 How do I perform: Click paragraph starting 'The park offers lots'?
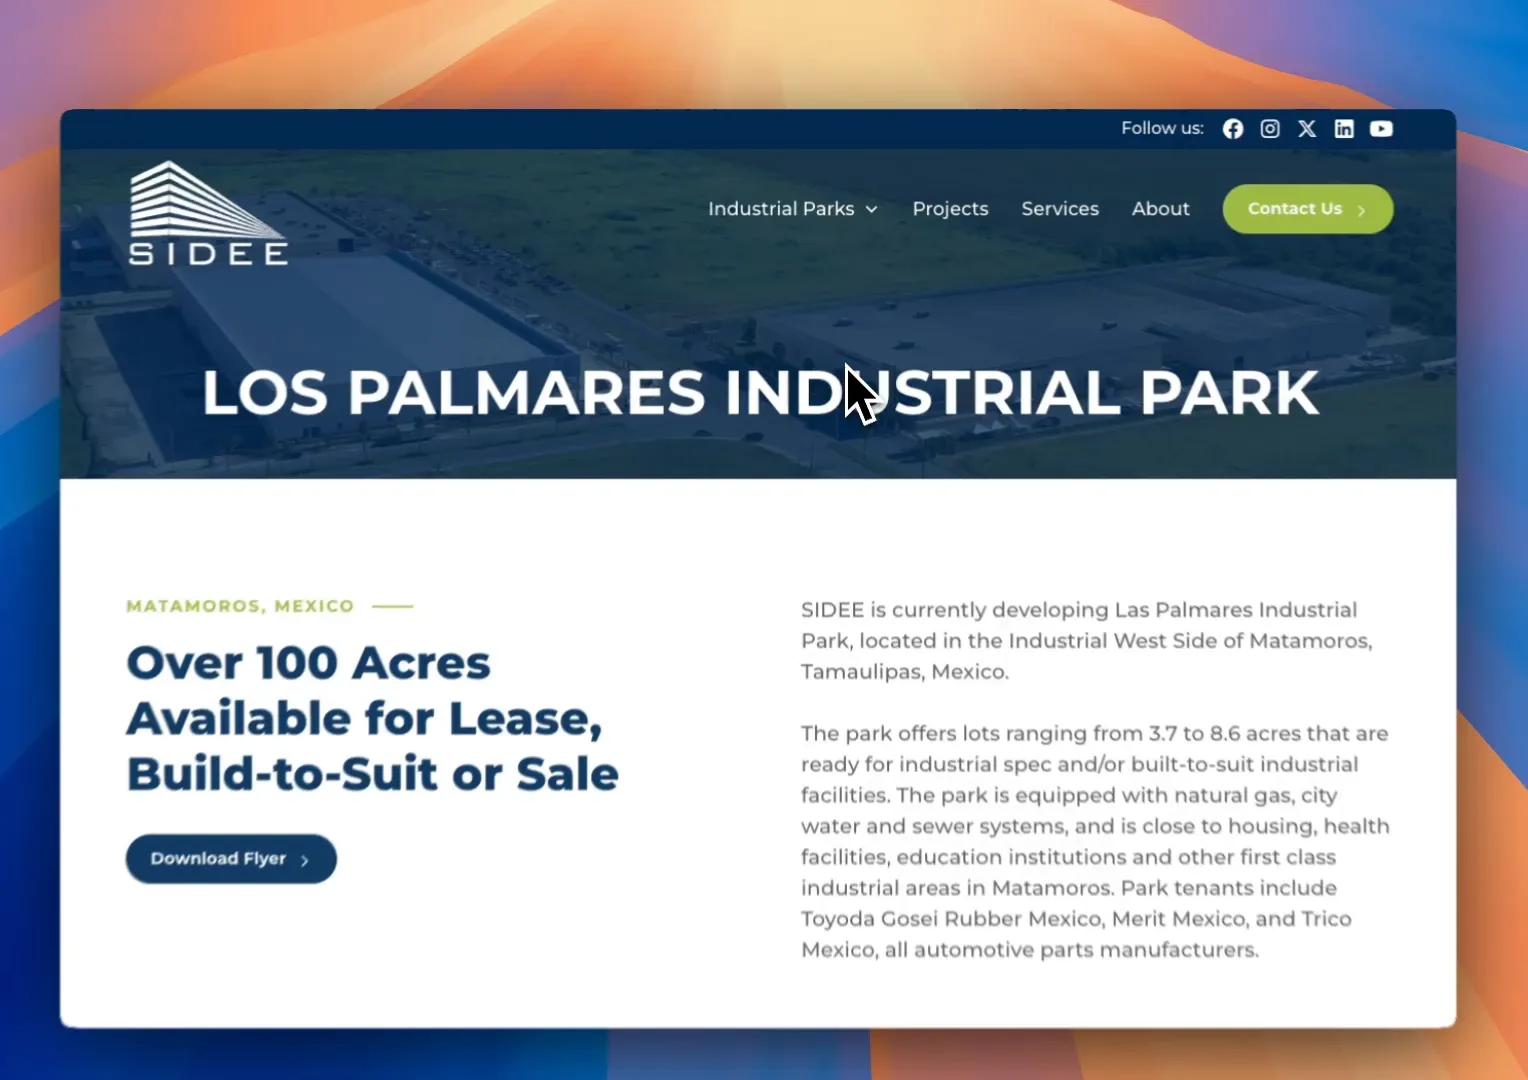tap(1095, 842)
